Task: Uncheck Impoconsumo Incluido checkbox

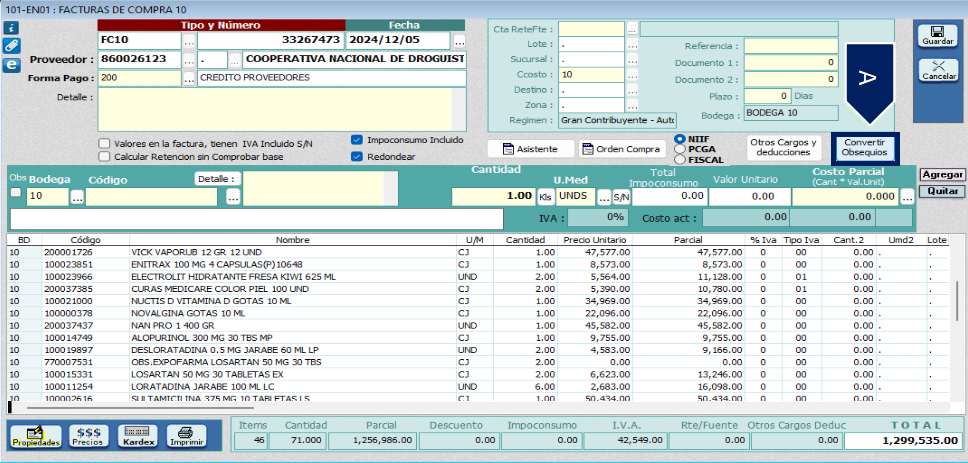Action: pyautogui.click(x=356, y=140)
